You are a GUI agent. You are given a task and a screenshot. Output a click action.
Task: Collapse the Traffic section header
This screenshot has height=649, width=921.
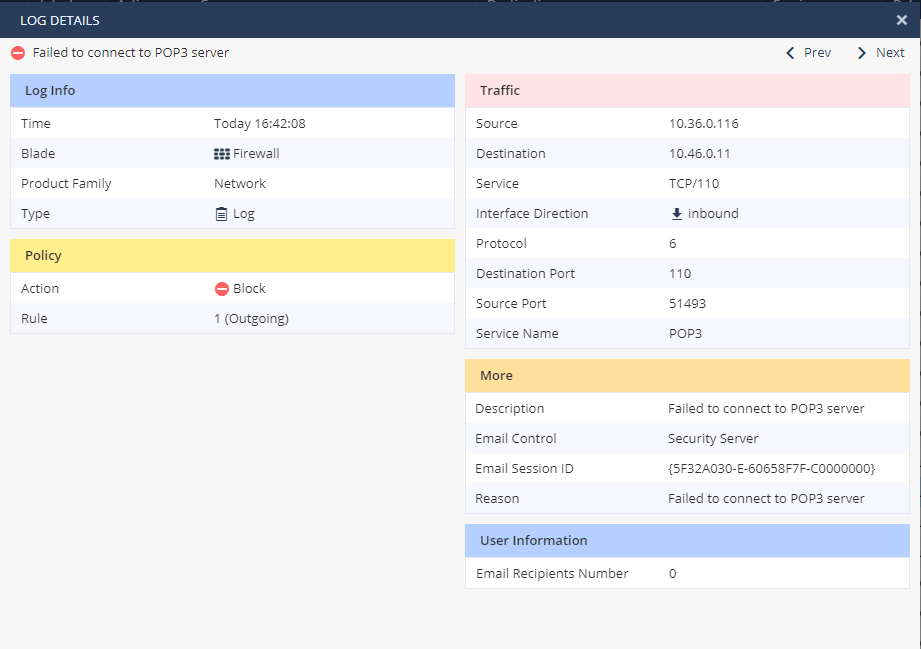[x=687, y=90]
